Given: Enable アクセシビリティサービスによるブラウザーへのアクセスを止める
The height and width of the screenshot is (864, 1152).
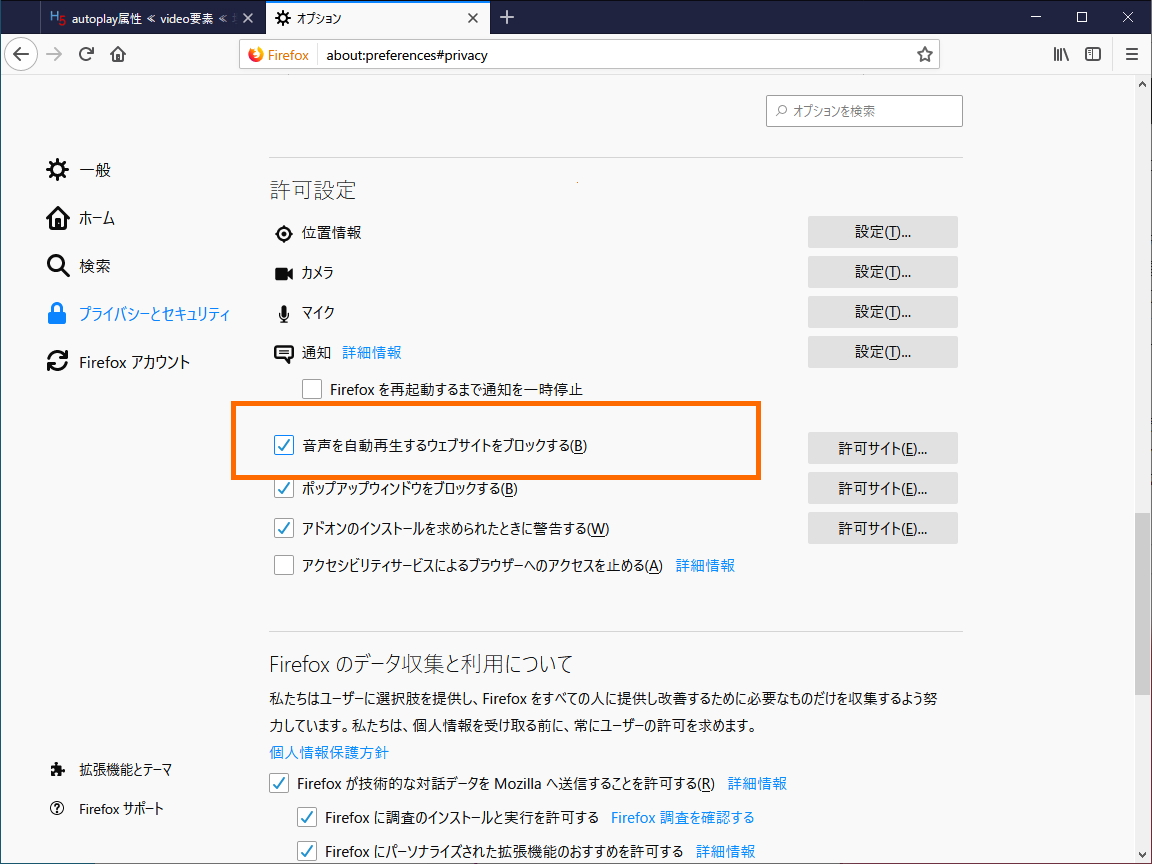Looking at the screenshot, I should tap(283, 565).
